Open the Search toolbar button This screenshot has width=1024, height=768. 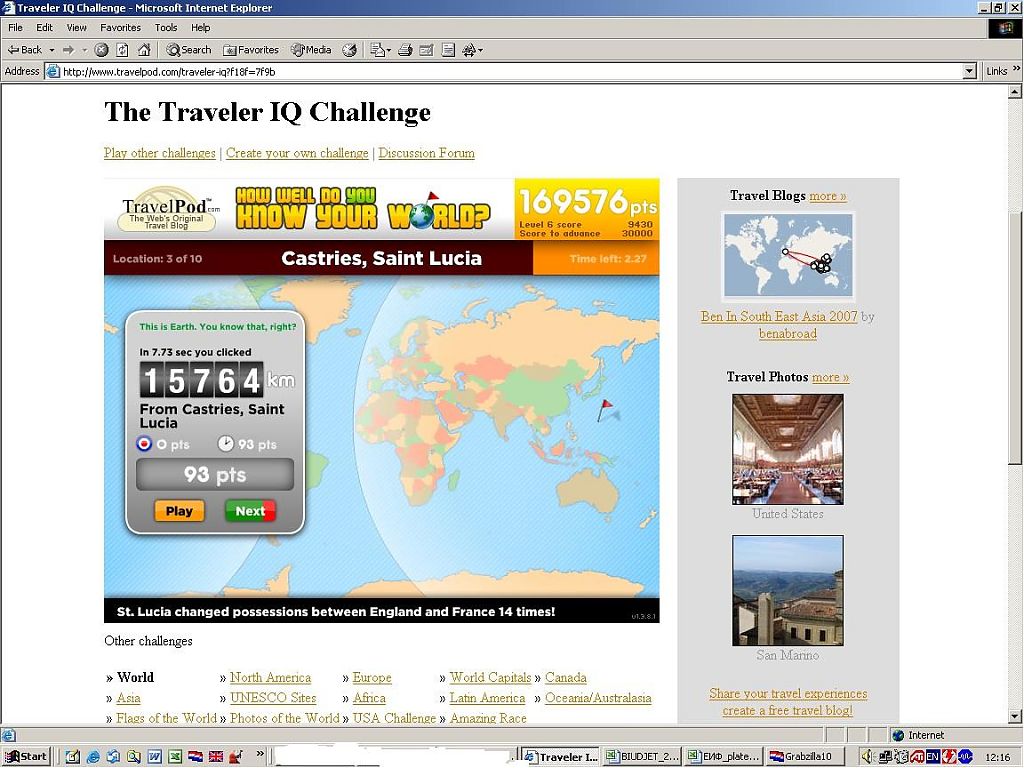[188, 50]
